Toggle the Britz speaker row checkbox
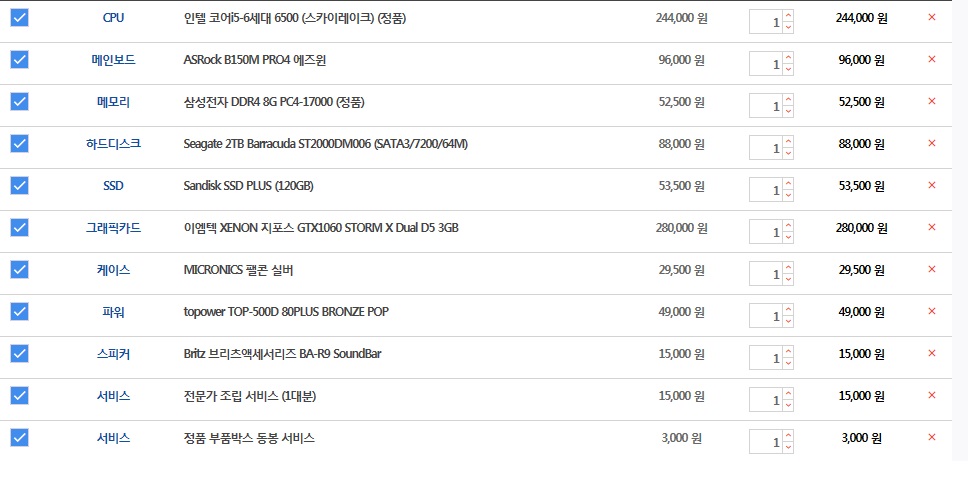 (19, 353)
